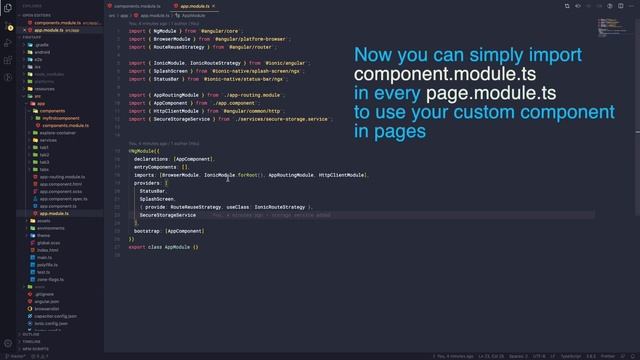Expand the services folder
640x360 pixels.
tap(48, 140)
